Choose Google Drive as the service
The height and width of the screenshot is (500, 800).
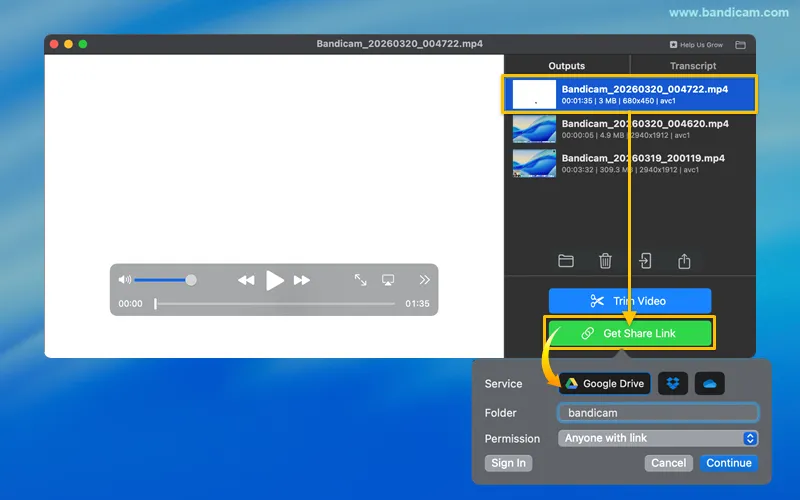(x=605, y=384)
